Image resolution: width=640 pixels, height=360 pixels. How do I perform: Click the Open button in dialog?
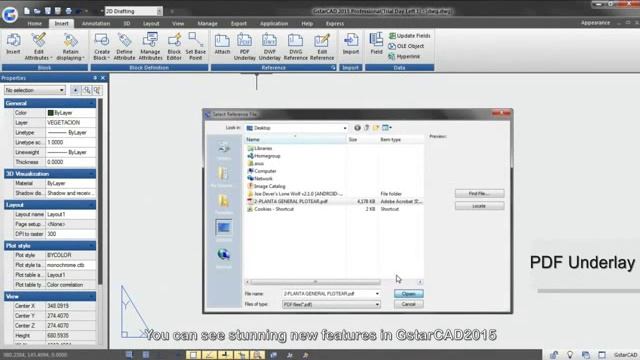409,294
